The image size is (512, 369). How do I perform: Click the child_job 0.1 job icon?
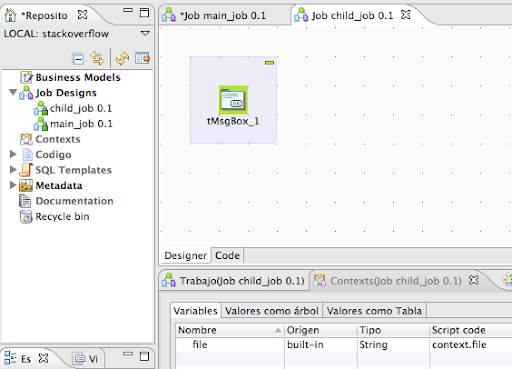[41, 108]
